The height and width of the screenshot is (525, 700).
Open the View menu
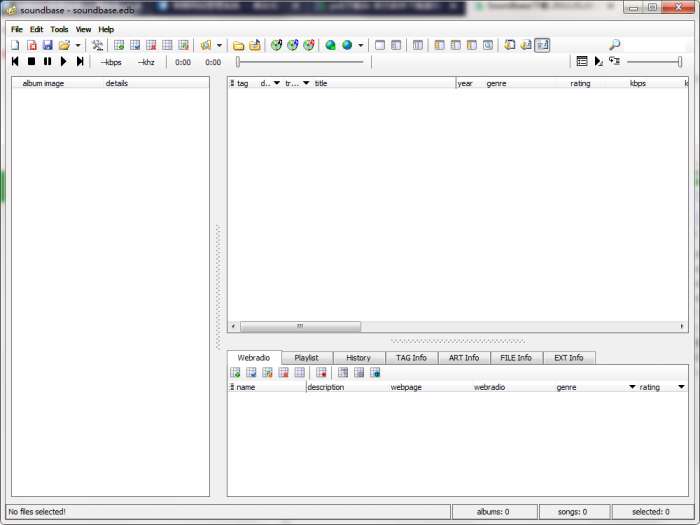[83, 29]
